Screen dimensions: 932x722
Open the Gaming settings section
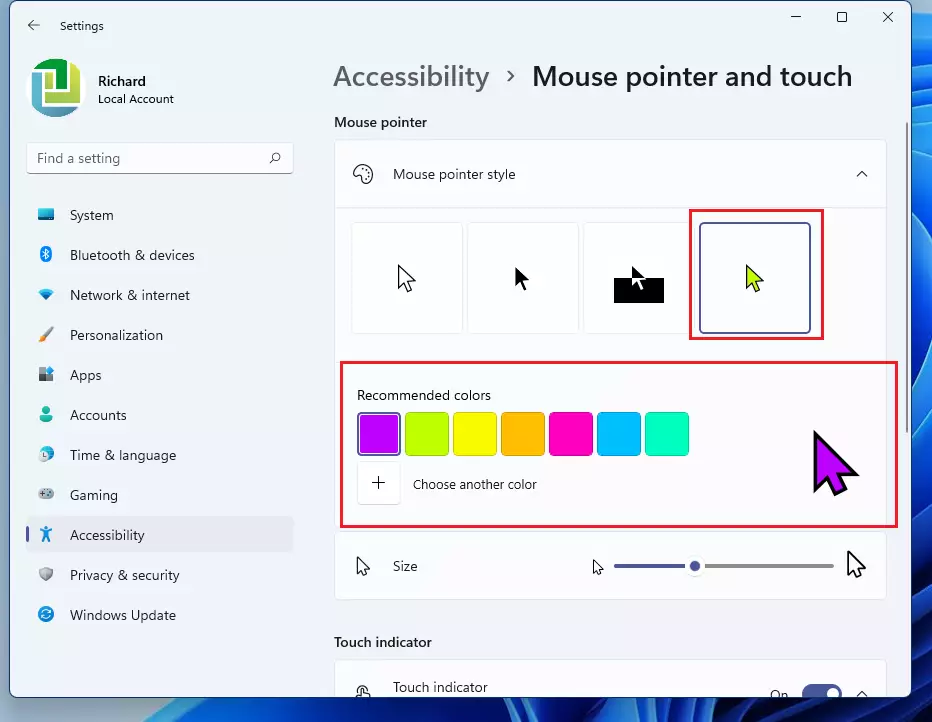[95, 495]
